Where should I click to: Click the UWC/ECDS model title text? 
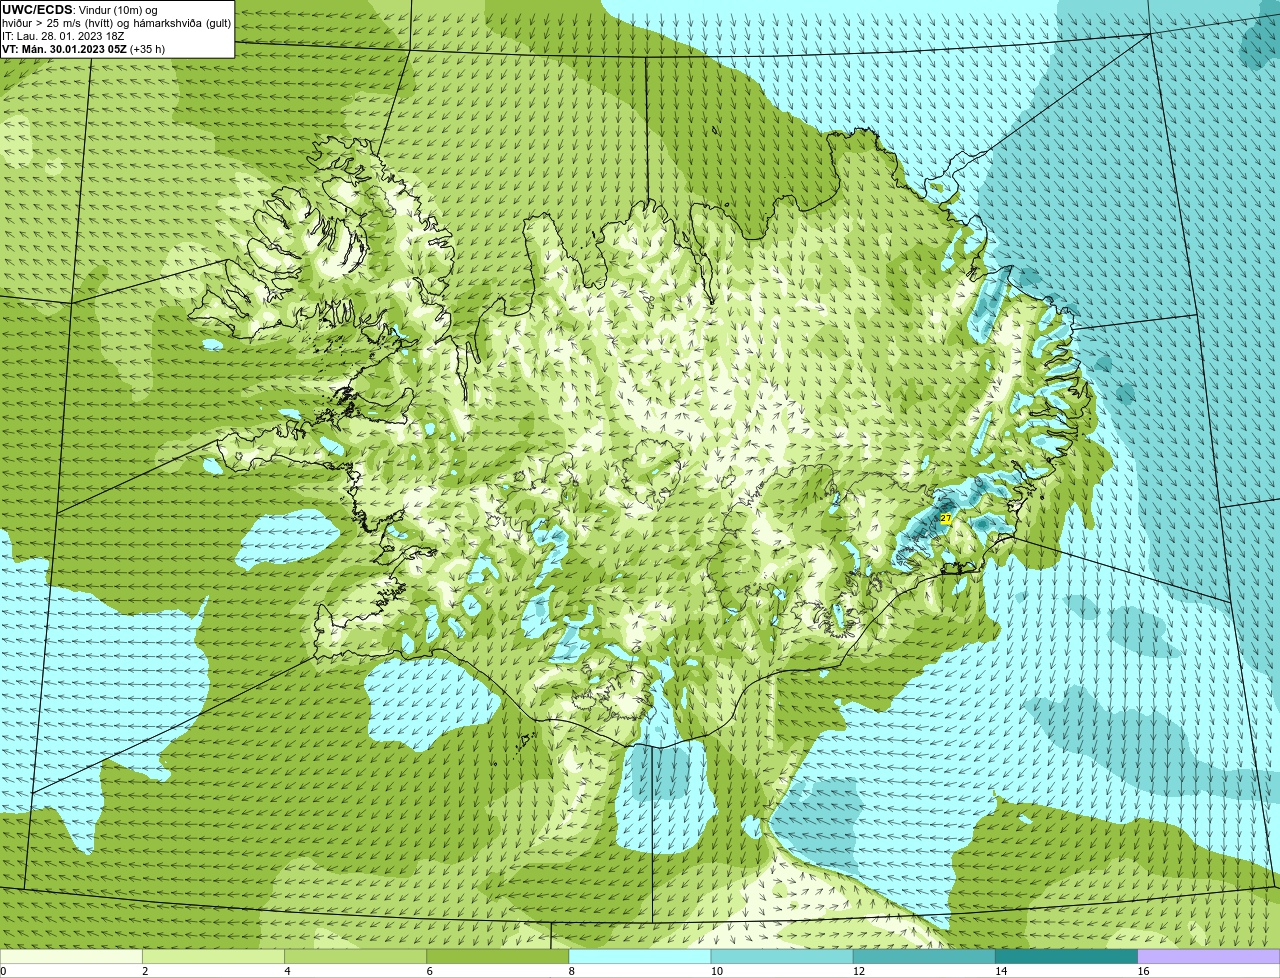(38, 10)
